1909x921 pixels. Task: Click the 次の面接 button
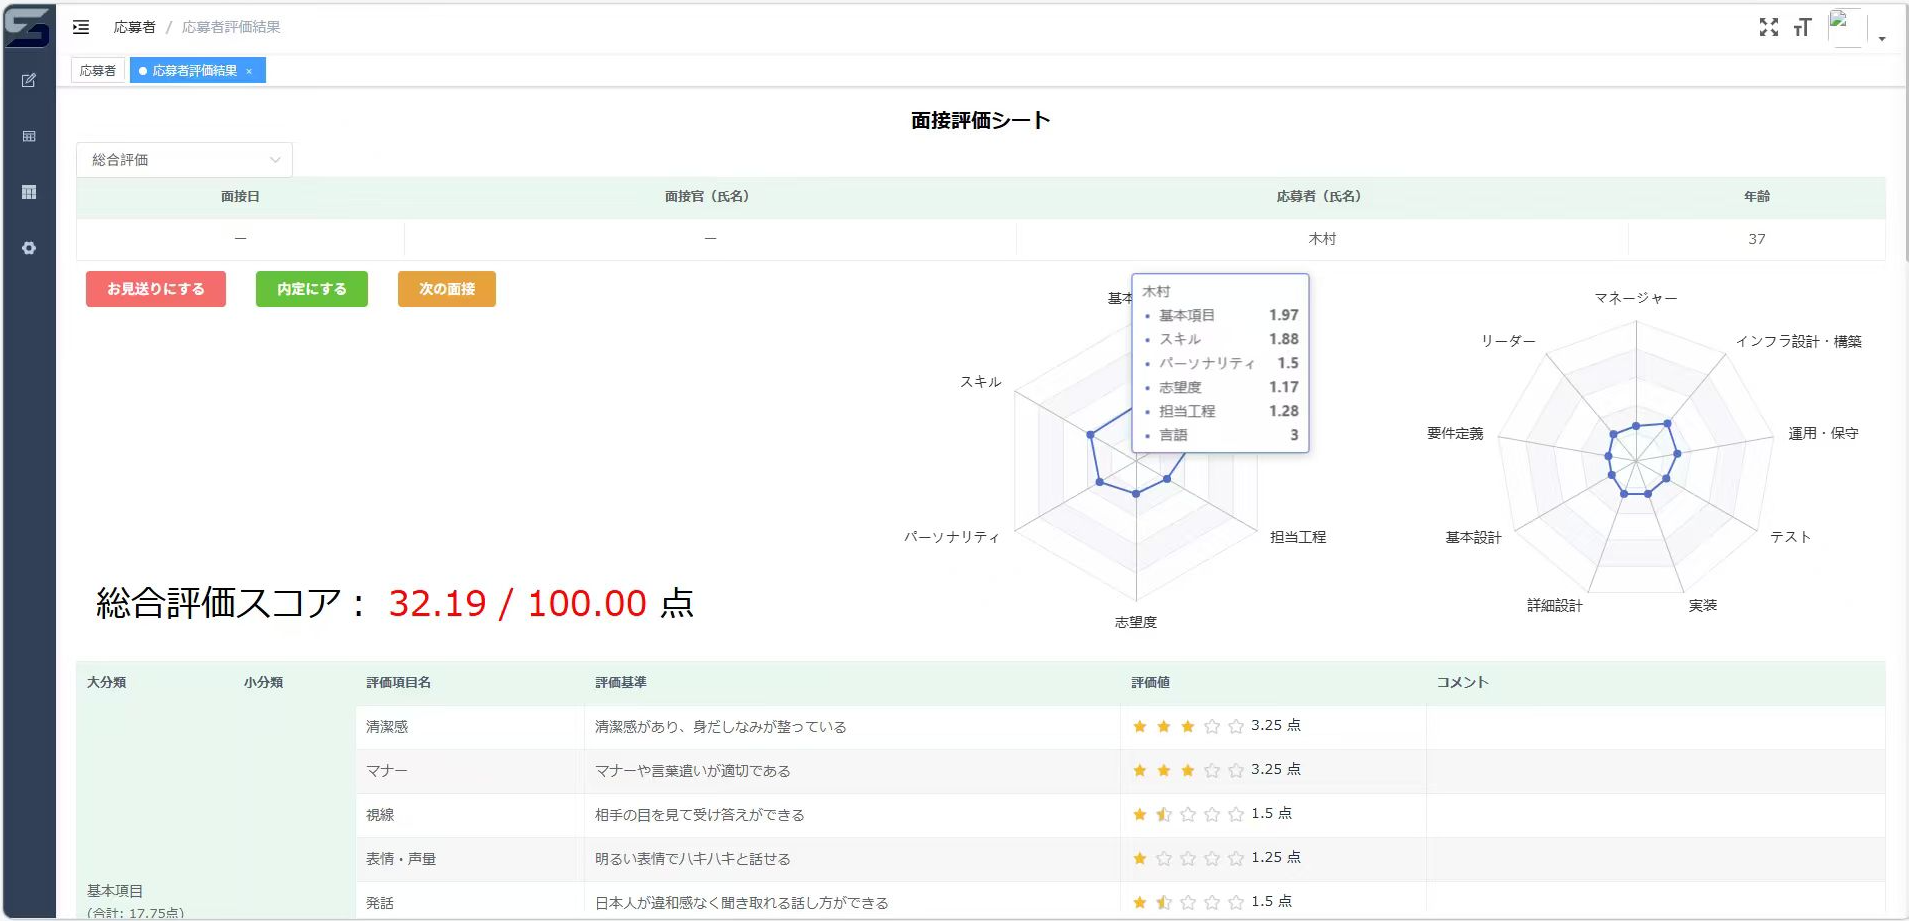pos(446,289)
